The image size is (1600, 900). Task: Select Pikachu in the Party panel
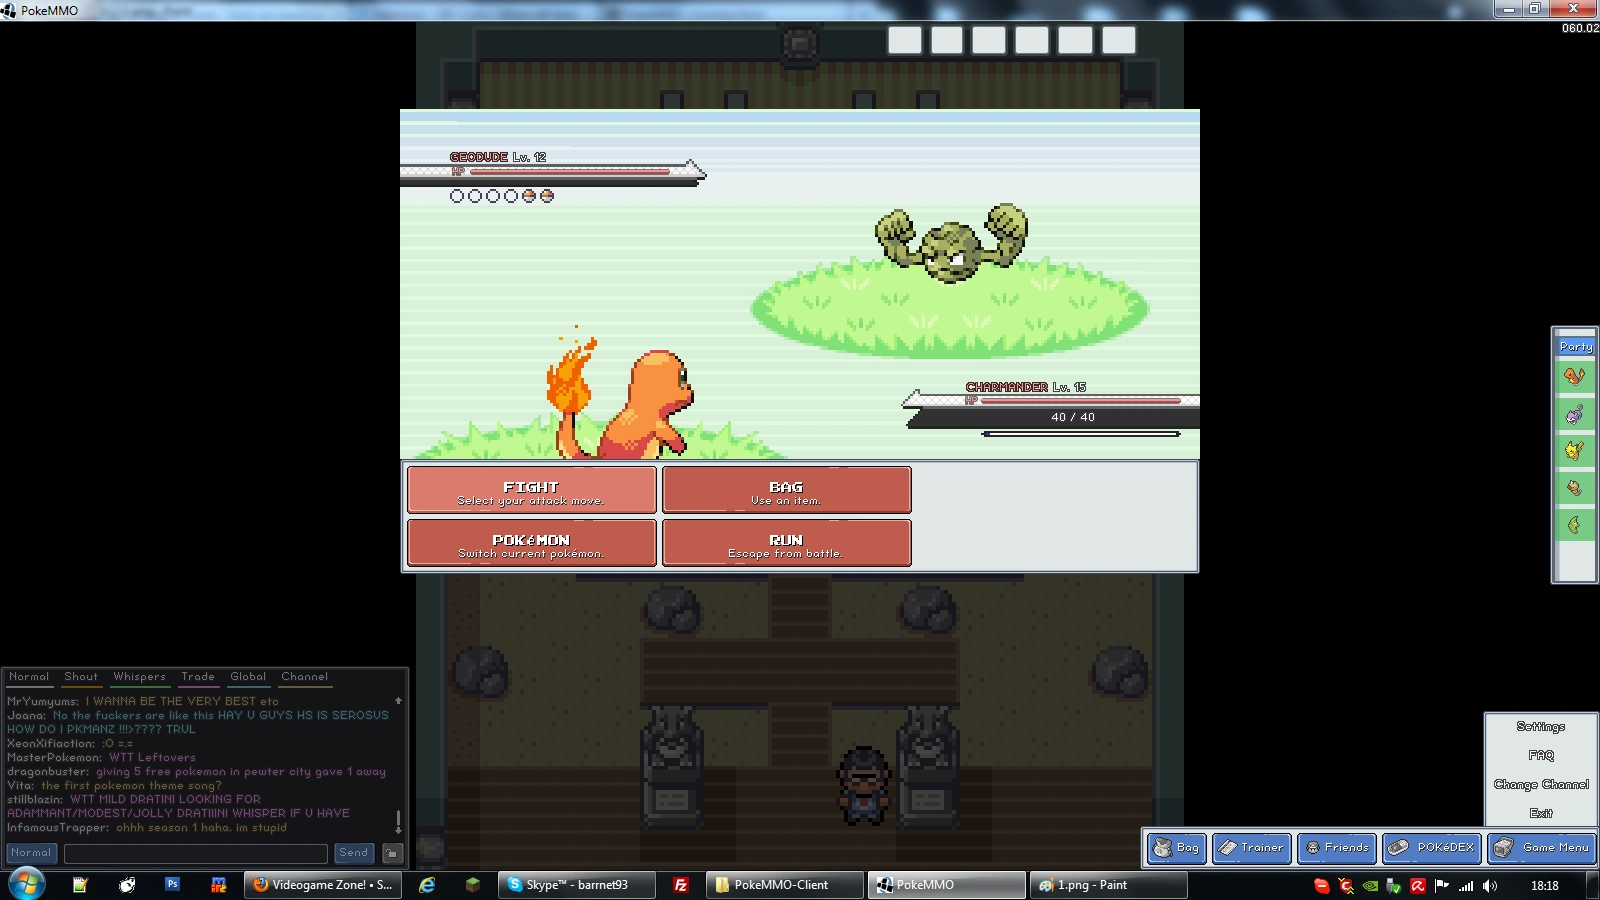[x=1575, y=451]
